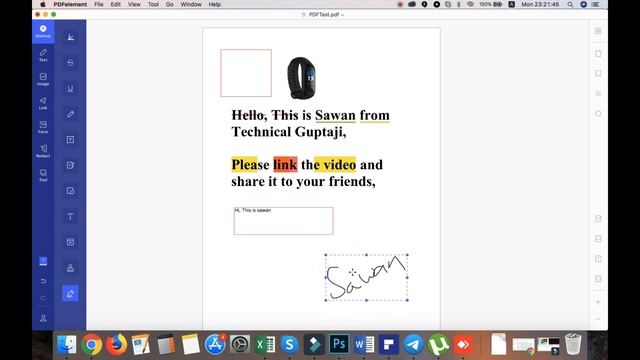The width and height of the screenshot is (640, 360).
Task: Open Trash in the dock
Action: point(573,344)
